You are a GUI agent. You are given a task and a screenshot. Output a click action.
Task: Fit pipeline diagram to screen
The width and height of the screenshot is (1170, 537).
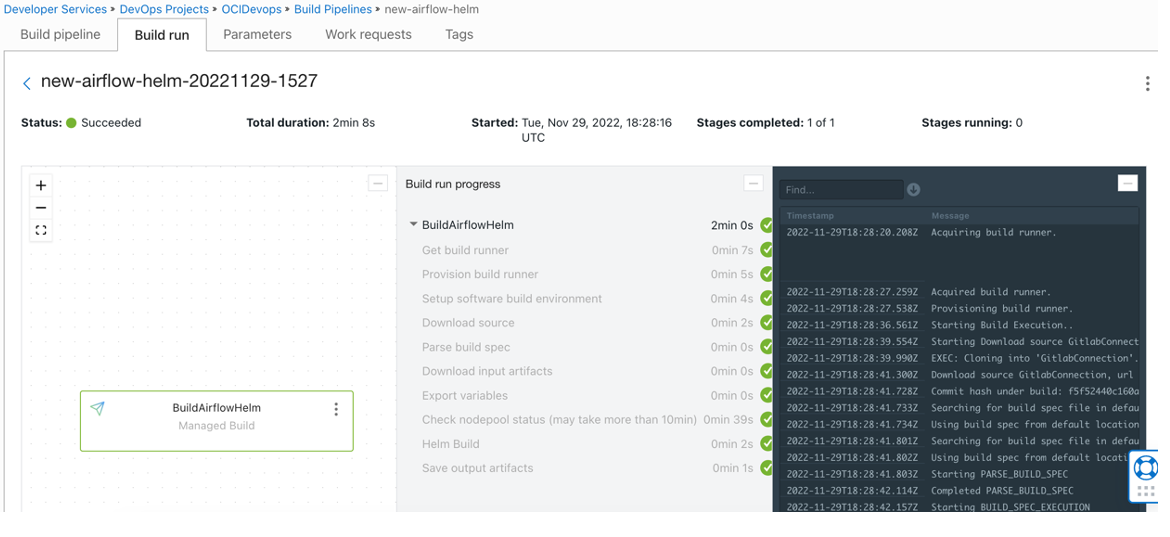pyautogui.click(x=41, y=230)
